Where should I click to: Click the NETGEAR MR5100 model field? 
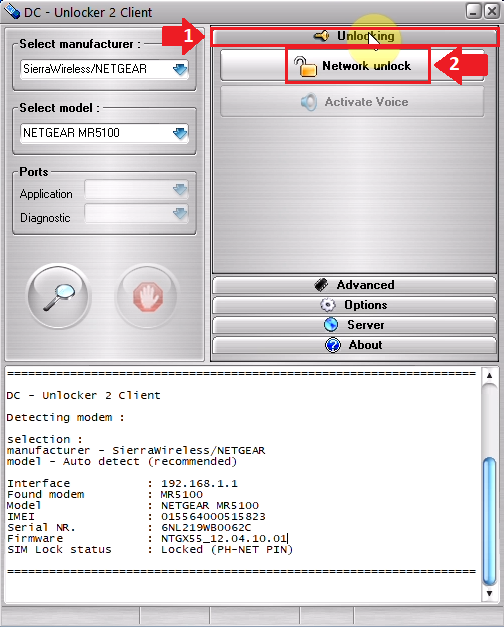click(104, 133)
